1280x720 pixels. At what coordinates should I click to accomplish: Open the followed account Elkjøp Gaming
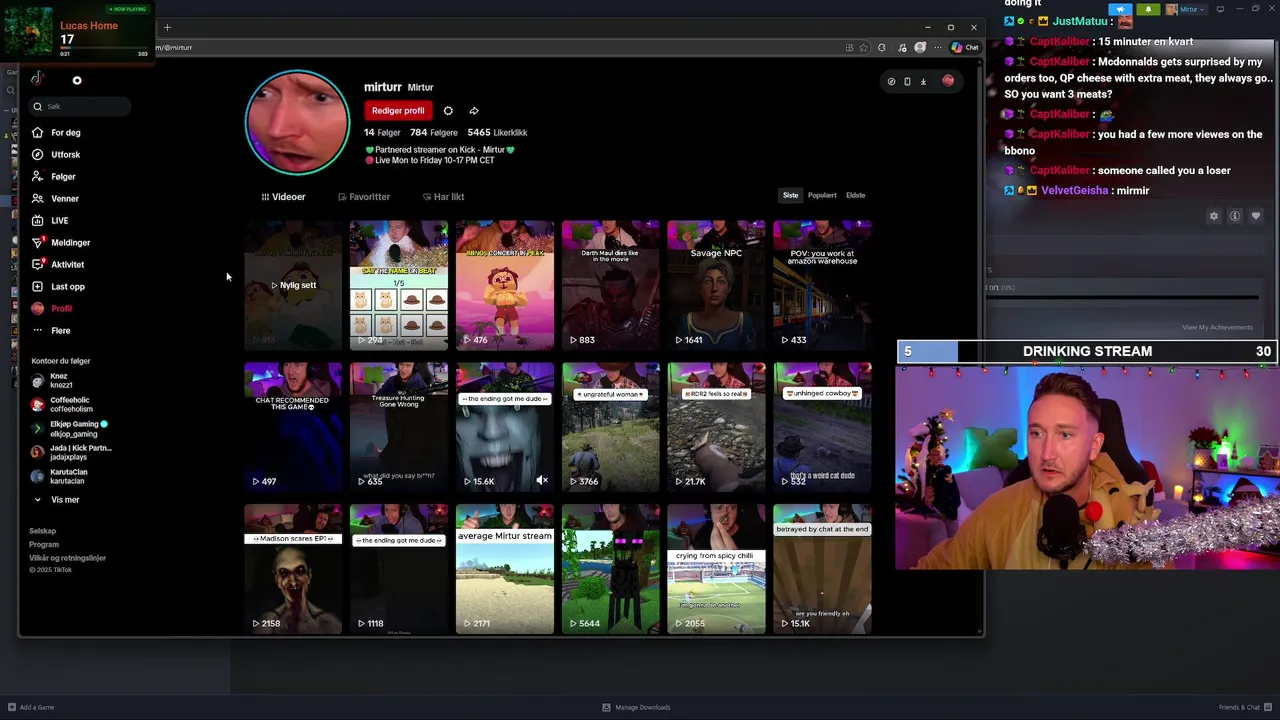click(x=68, y=429)
